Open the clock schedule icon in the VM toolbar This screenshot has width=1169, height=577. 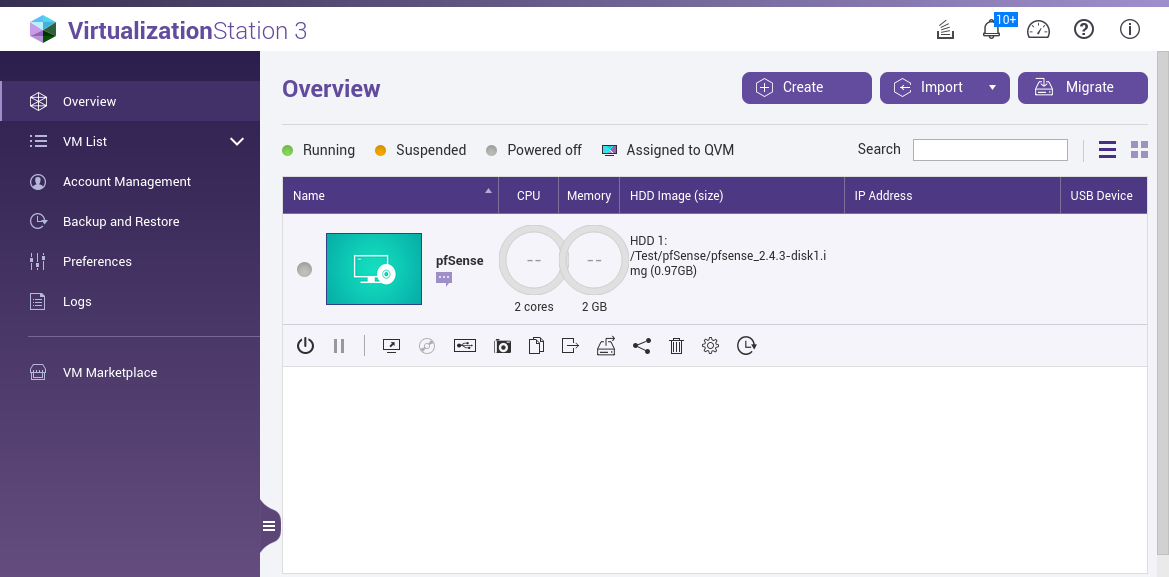(746, 346)
